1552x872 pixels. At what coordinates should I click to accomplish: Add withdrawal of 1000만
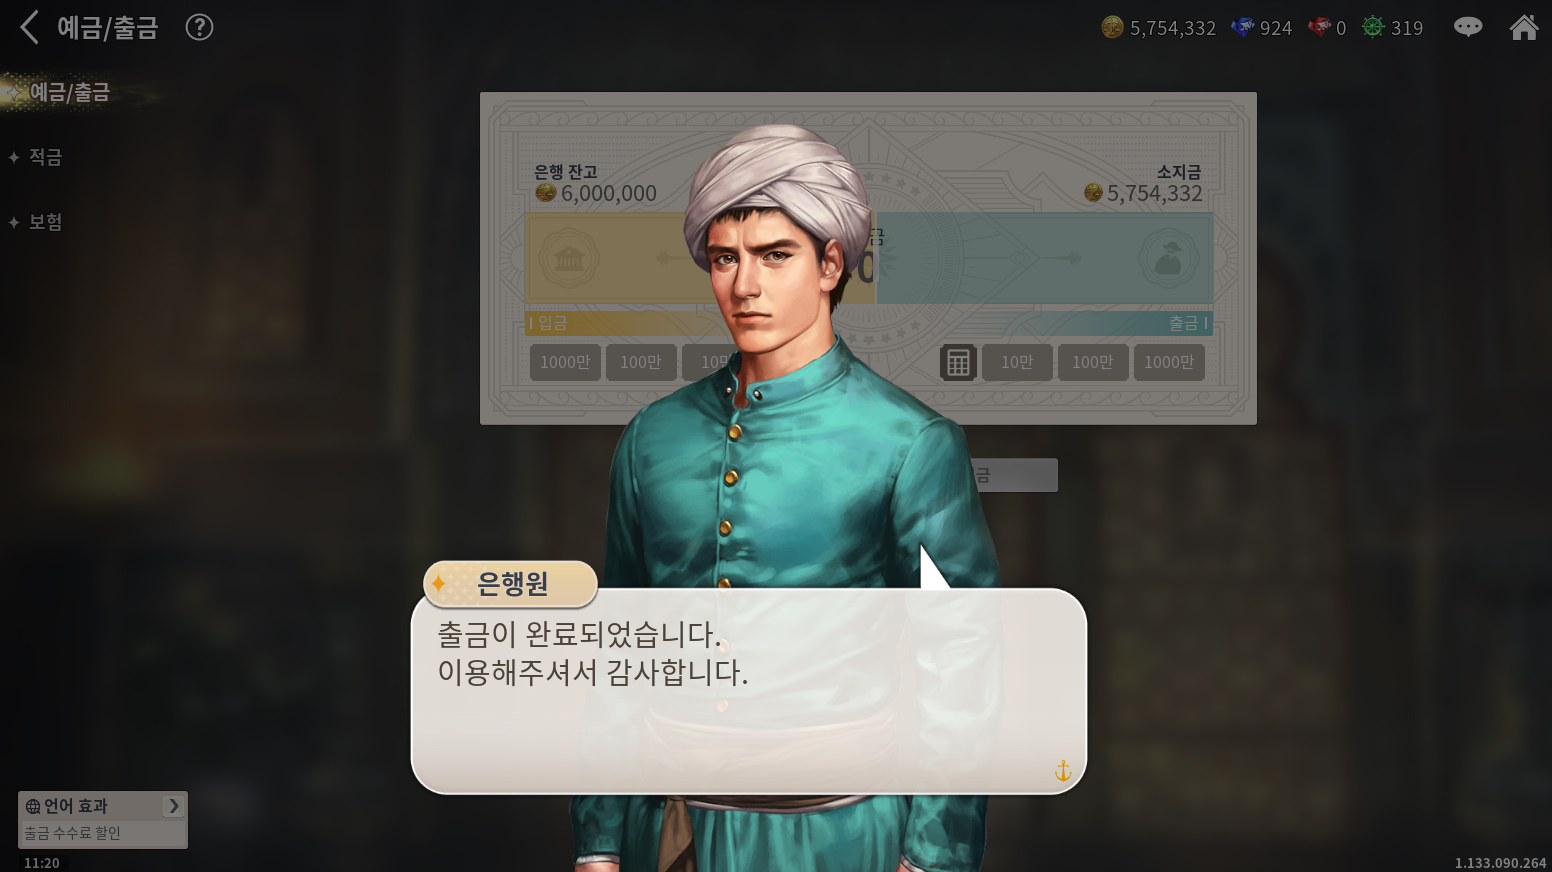click(x=1169, y=362)
